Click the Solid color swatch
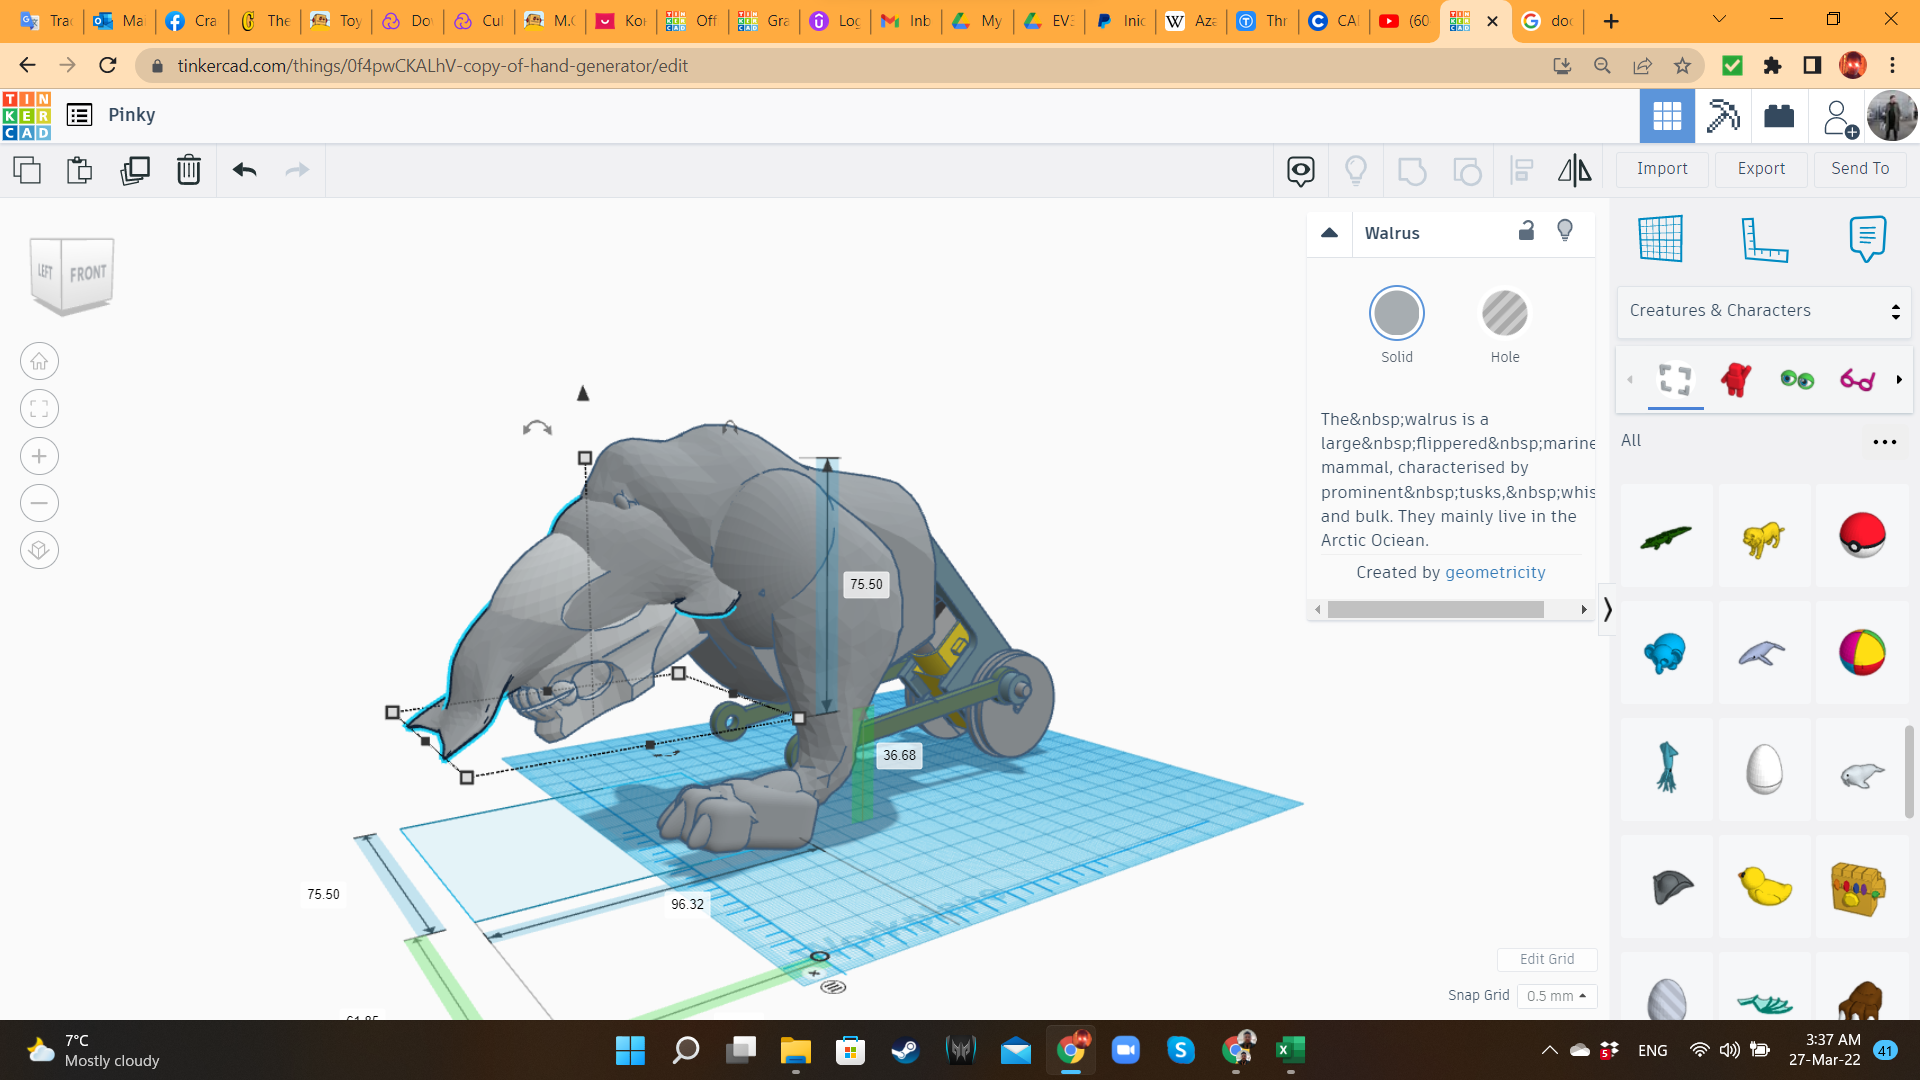 click(x=1396, y=314)
